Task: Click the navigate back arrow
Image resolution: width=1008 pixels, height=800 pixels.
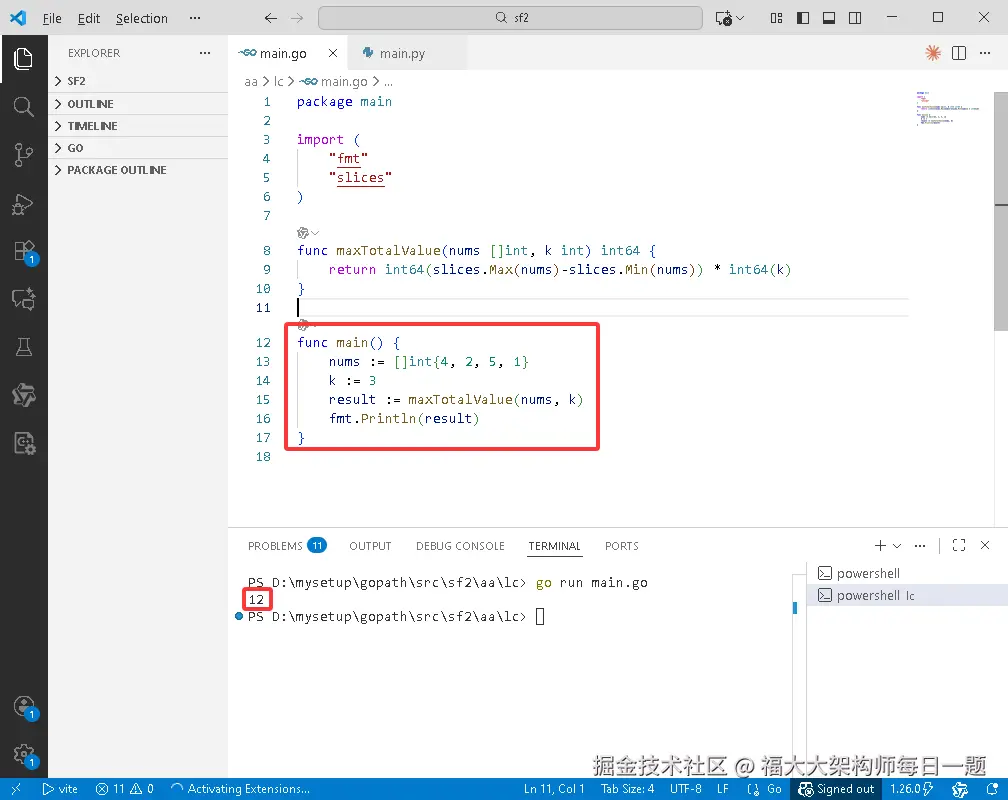Action: (x=271, y=18)
